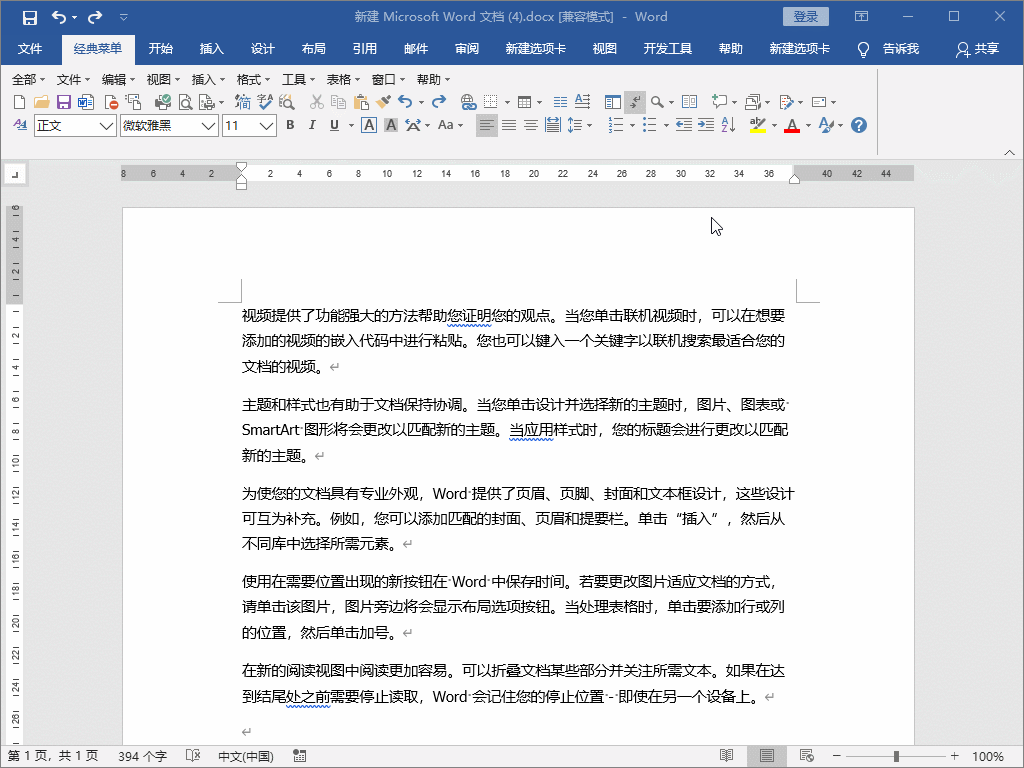The image size is (1024, 768).
Task: Click the Spelling and Grammar check icon
Action: pyautogui.click(x=264, y=102)
